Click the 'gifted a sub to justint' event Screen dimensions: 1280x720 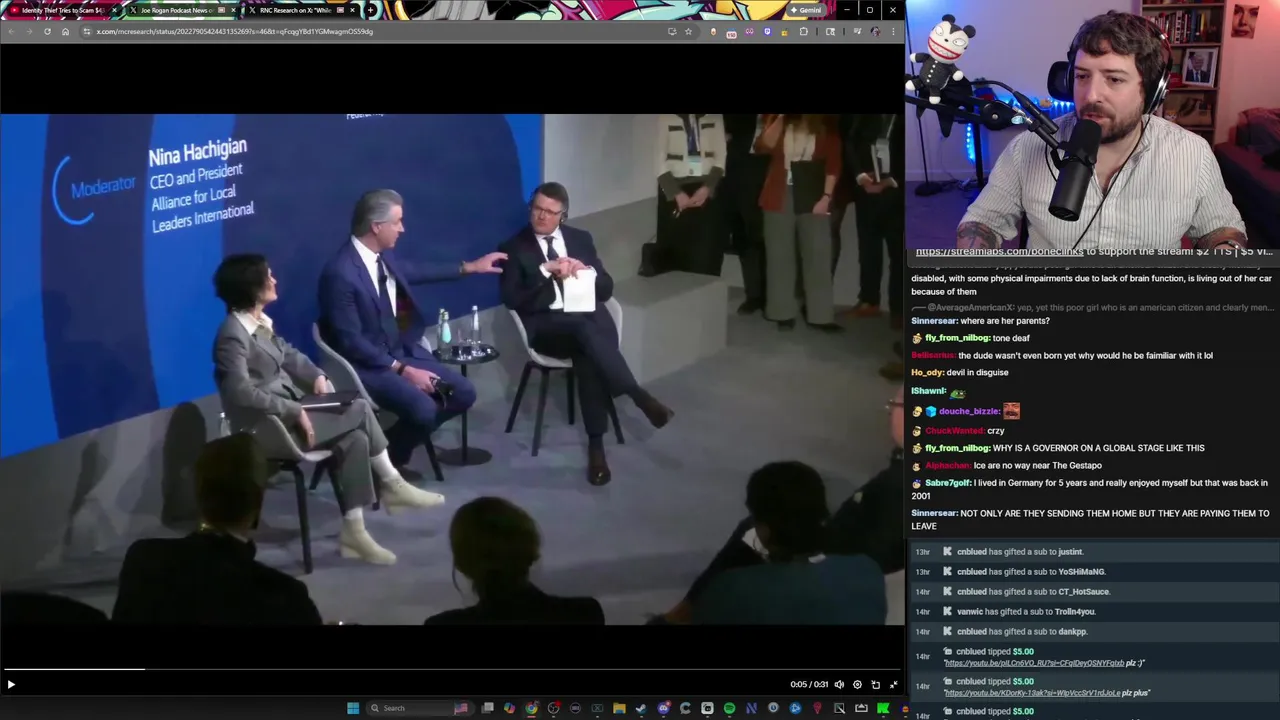click(1095, 552)
